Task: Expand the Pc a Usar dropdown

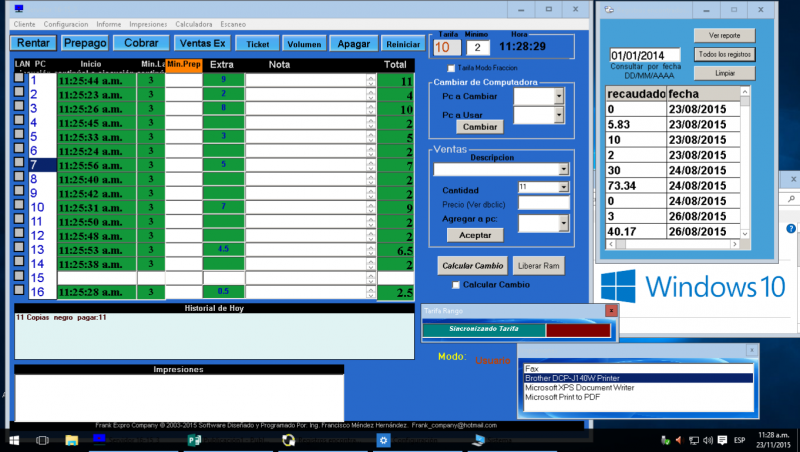Action: pos(559,115)
